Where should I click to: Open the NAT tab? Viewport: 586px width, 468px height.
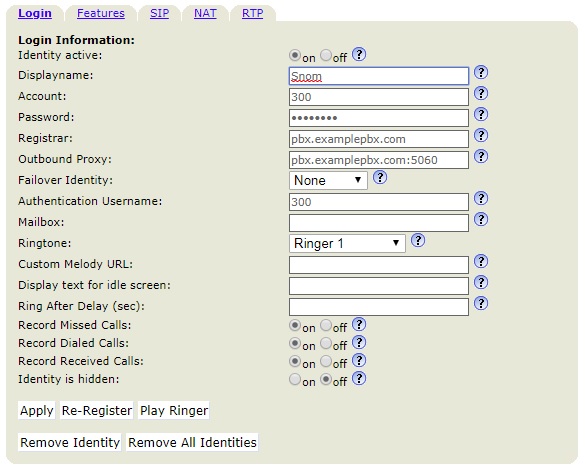point(205,13)
